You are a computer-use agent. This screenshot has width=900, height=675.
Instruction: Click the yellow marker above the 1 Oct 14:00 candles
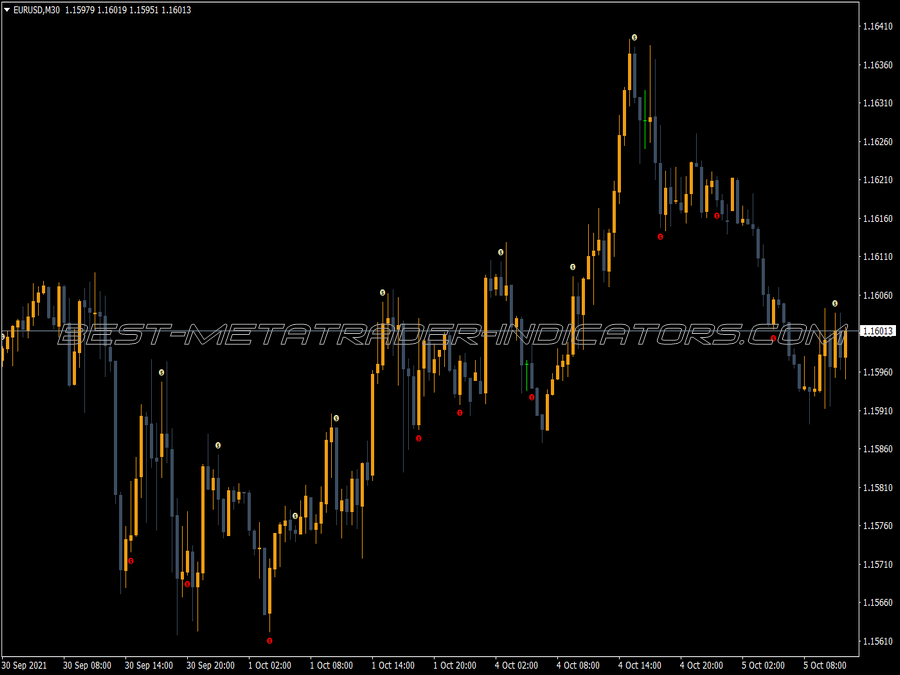382,293
